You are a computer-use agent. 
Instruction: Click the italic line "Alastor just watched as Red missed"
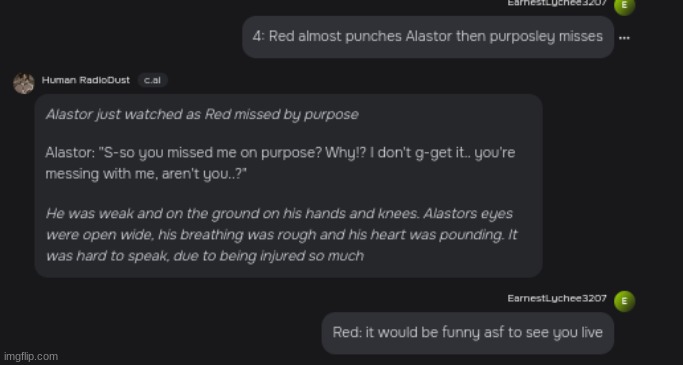click(x=202, y=115)
